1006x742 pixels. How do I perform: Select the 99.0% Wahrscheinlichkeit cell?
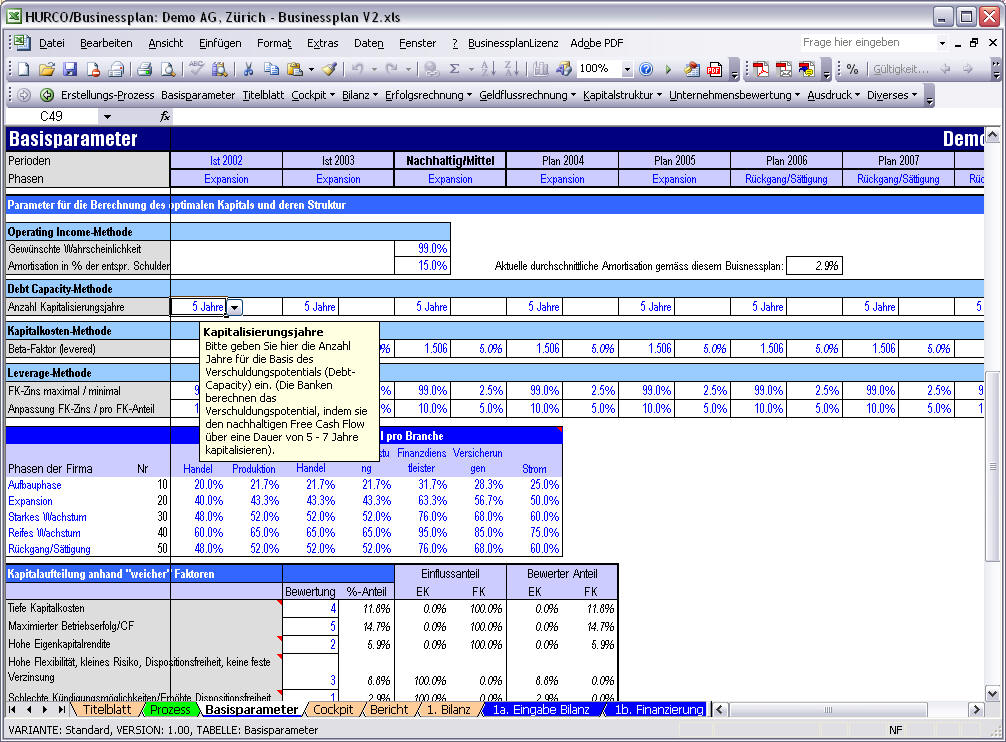[x=422, y=248]
